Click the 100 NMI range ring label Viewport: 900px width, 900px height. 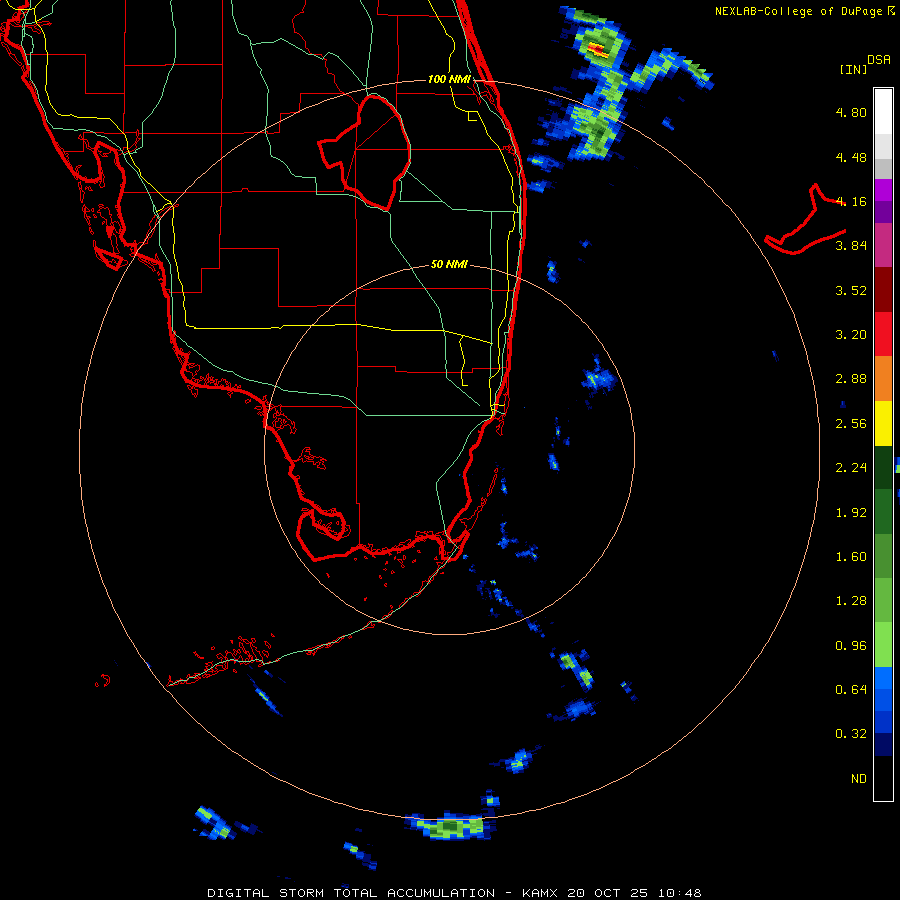(449, 79)
